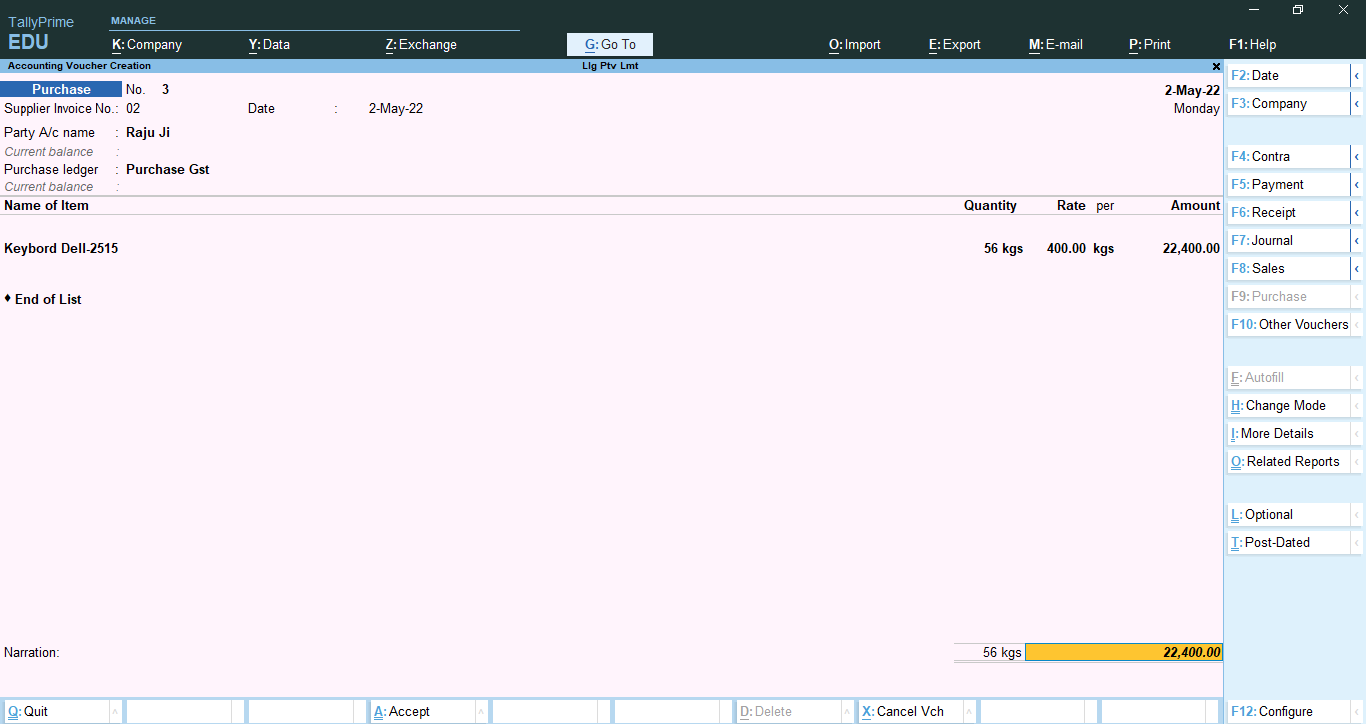Viewport: 1366px width, 724px height.
Task: Click Supplier Invoice No. value 02
Action: (133, 108)
